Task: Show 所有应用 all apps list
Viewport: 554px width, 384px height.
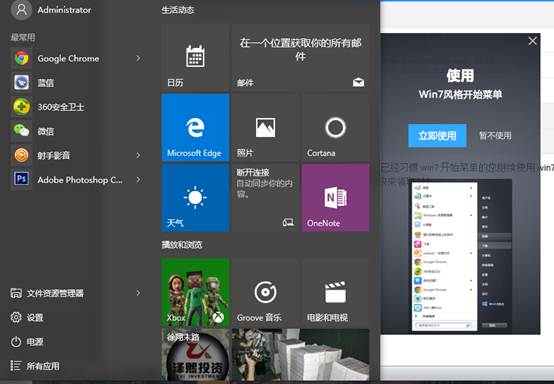Action: tap(35, 366)
